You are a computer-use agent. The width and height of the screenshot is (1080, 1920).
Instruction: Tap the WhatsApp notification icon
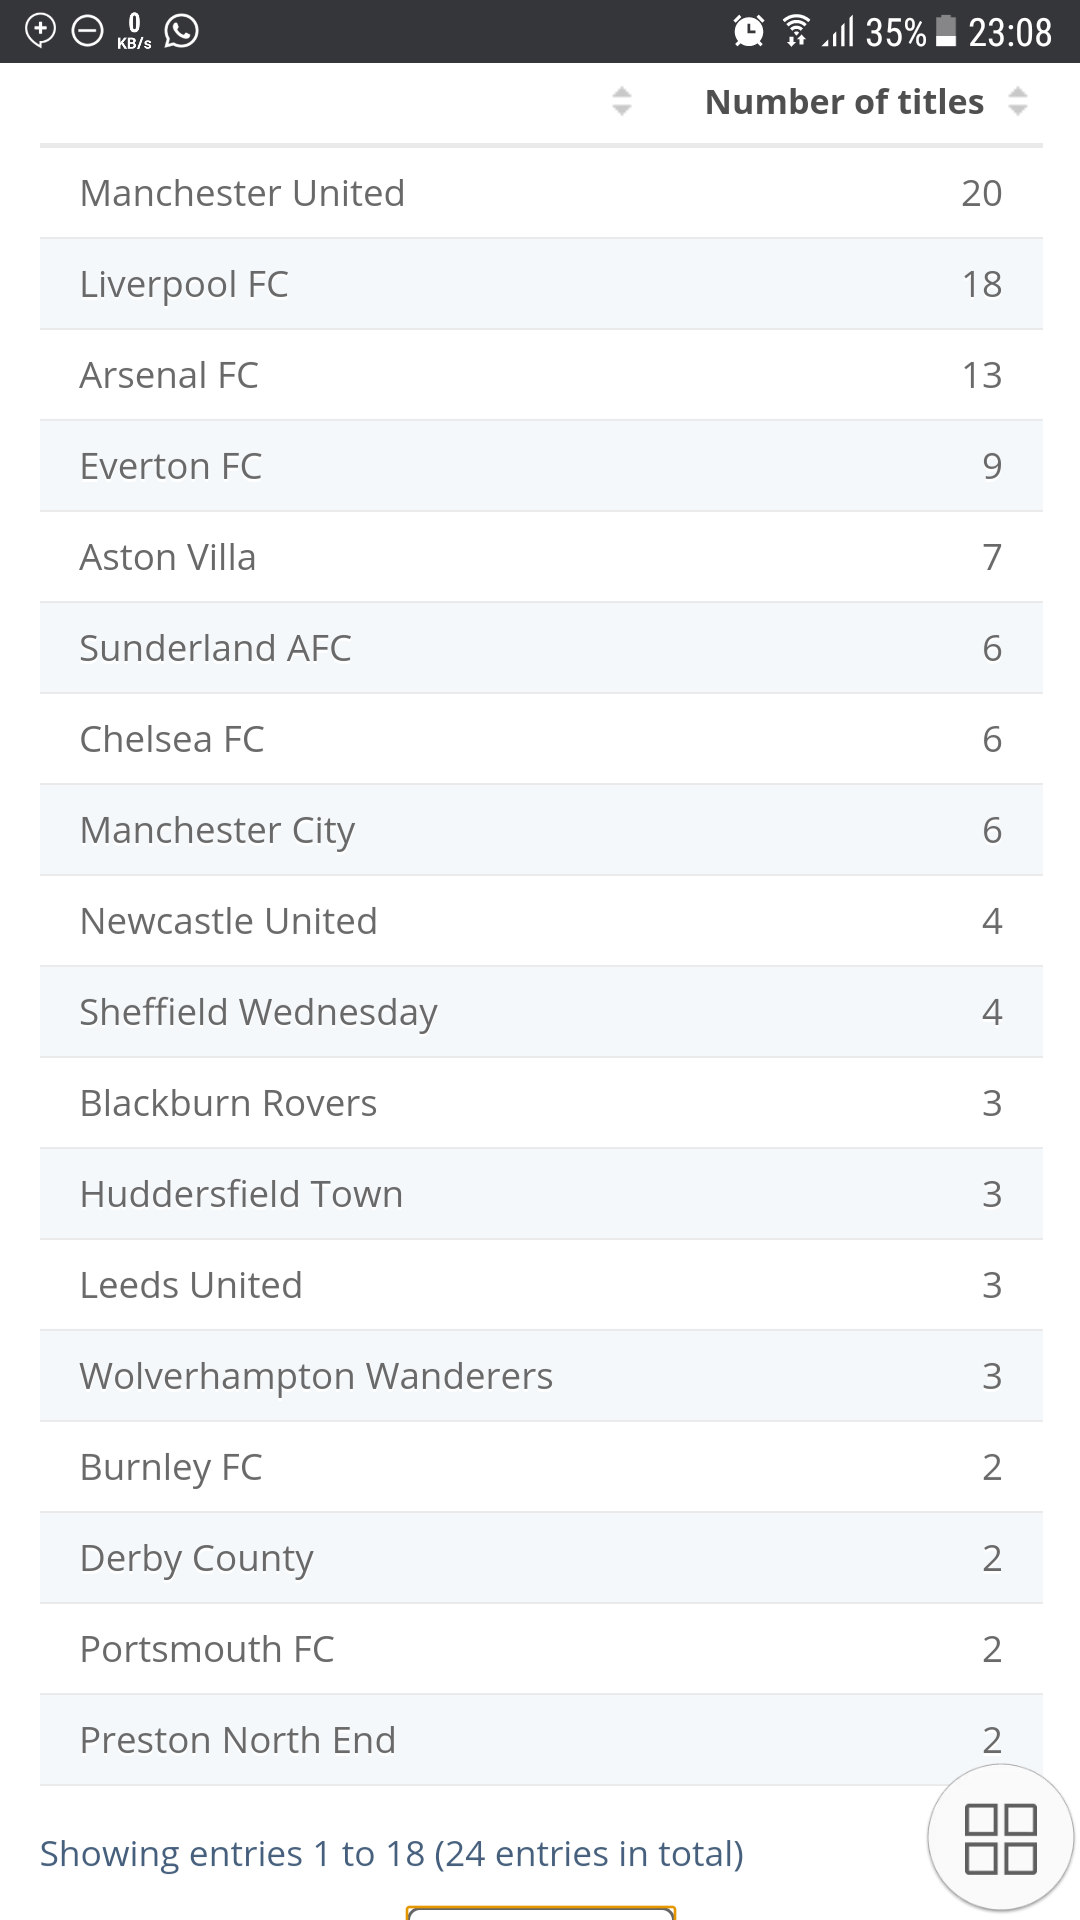[x=181, y=31]
